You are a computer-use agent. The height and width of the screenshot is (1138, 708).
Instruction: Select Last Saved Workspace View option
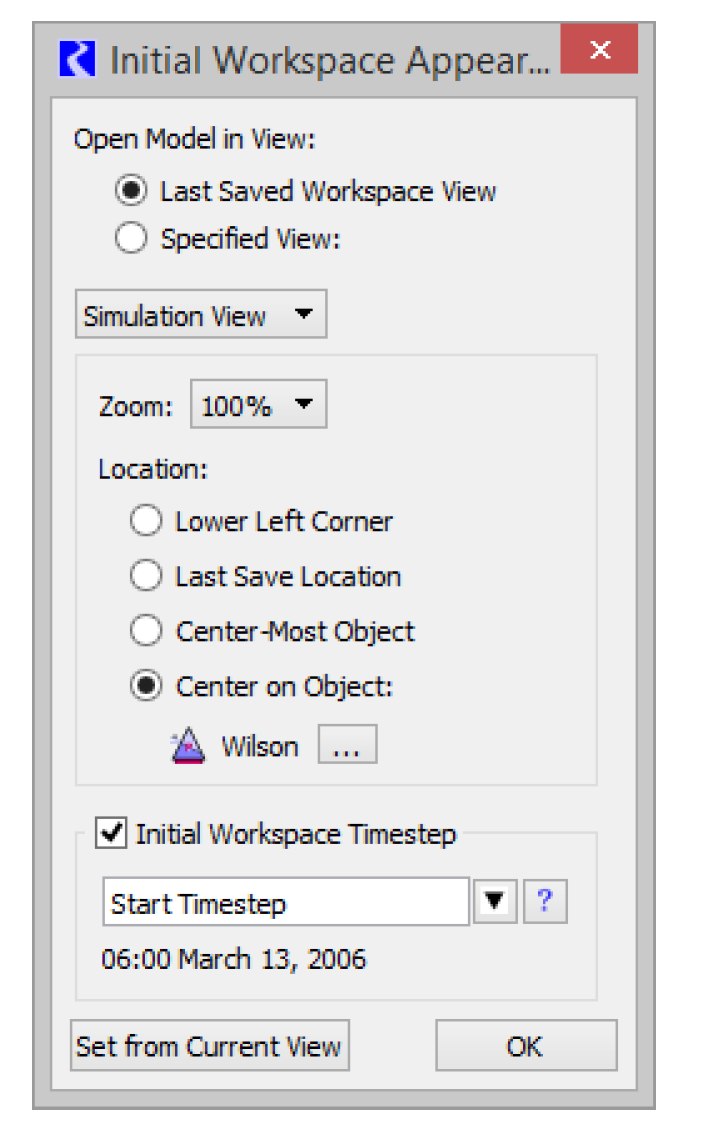131,191
